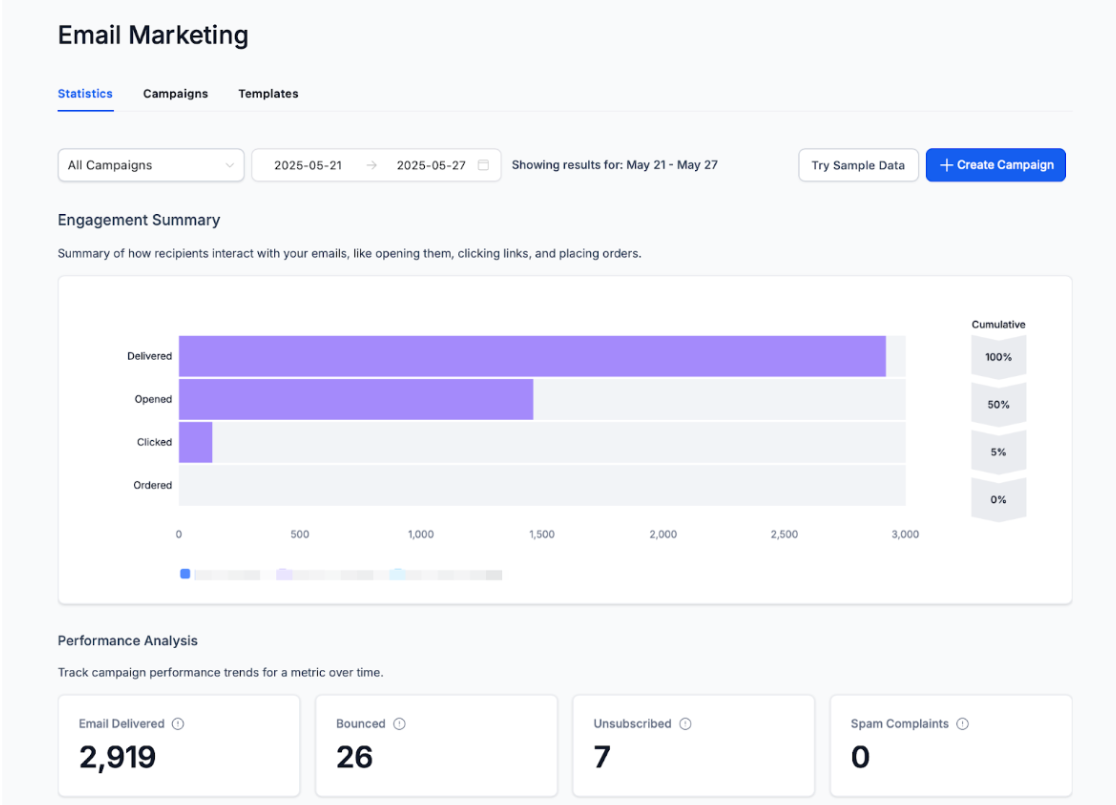Expand the All Campaigns dropdown

(x=150, y=165)
